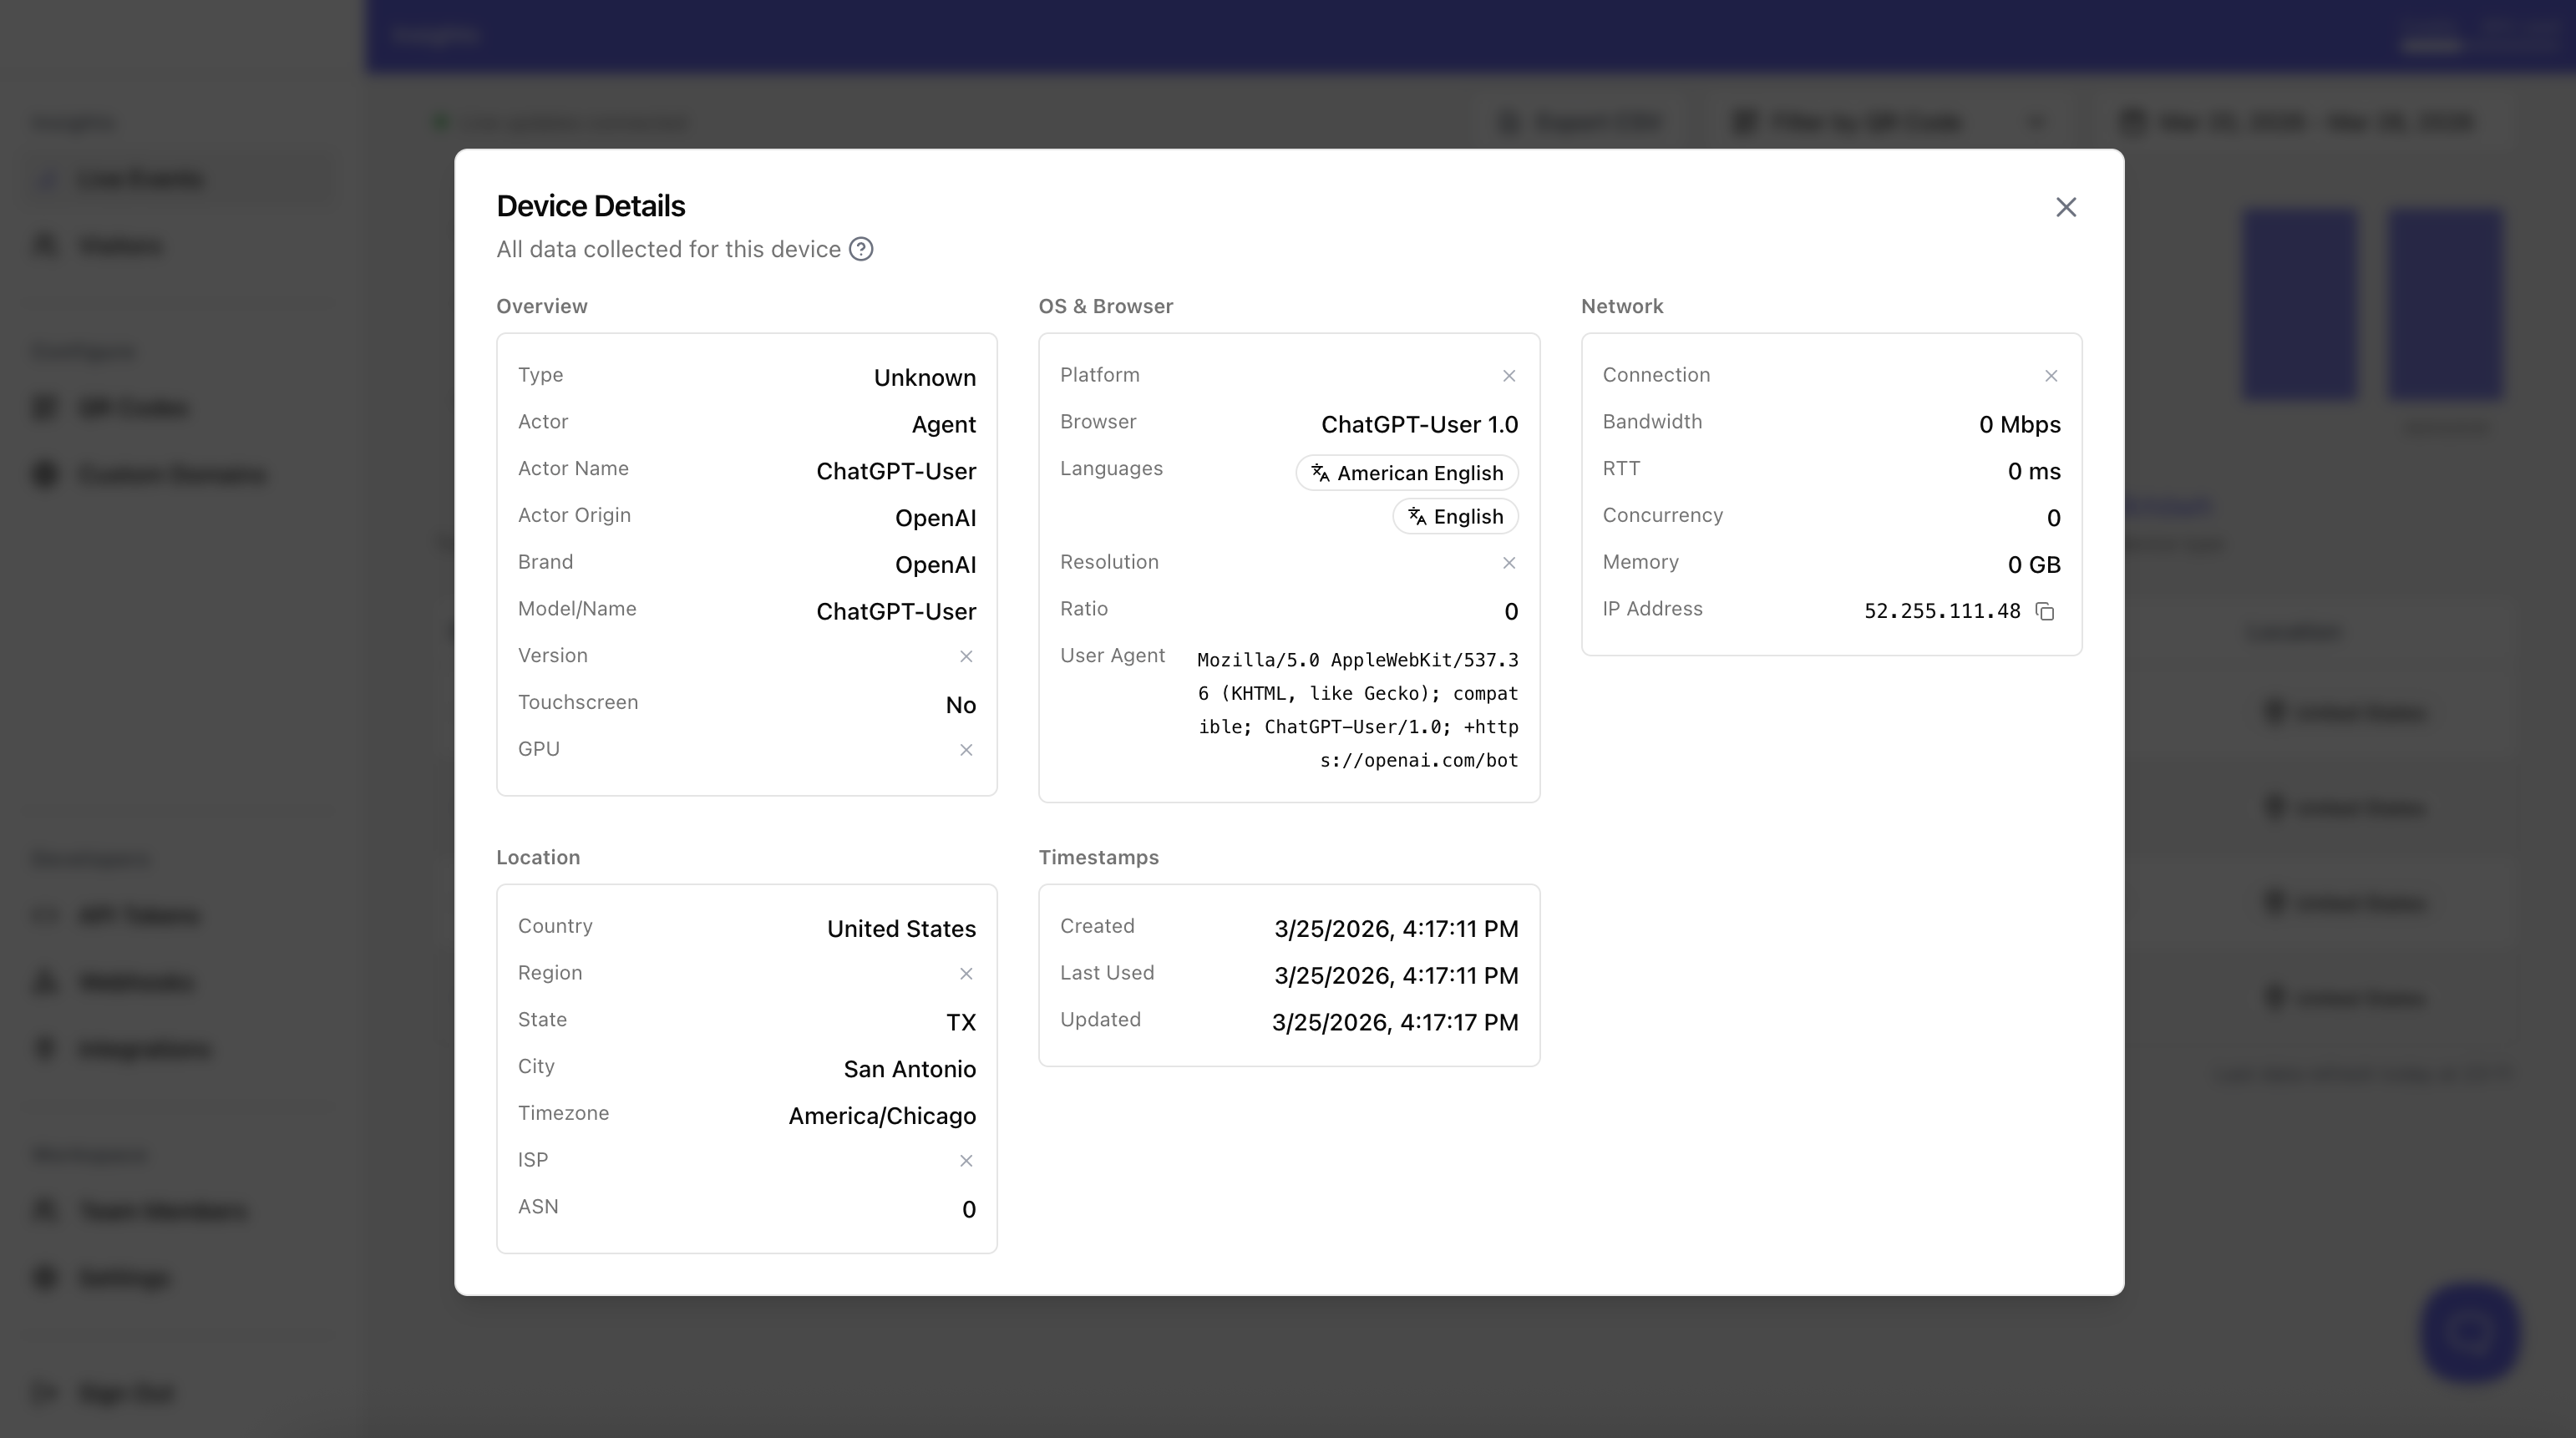Click the translate icon on the English tag
Screen dimensions: 2576x1438
click(x=1417, y=516)
